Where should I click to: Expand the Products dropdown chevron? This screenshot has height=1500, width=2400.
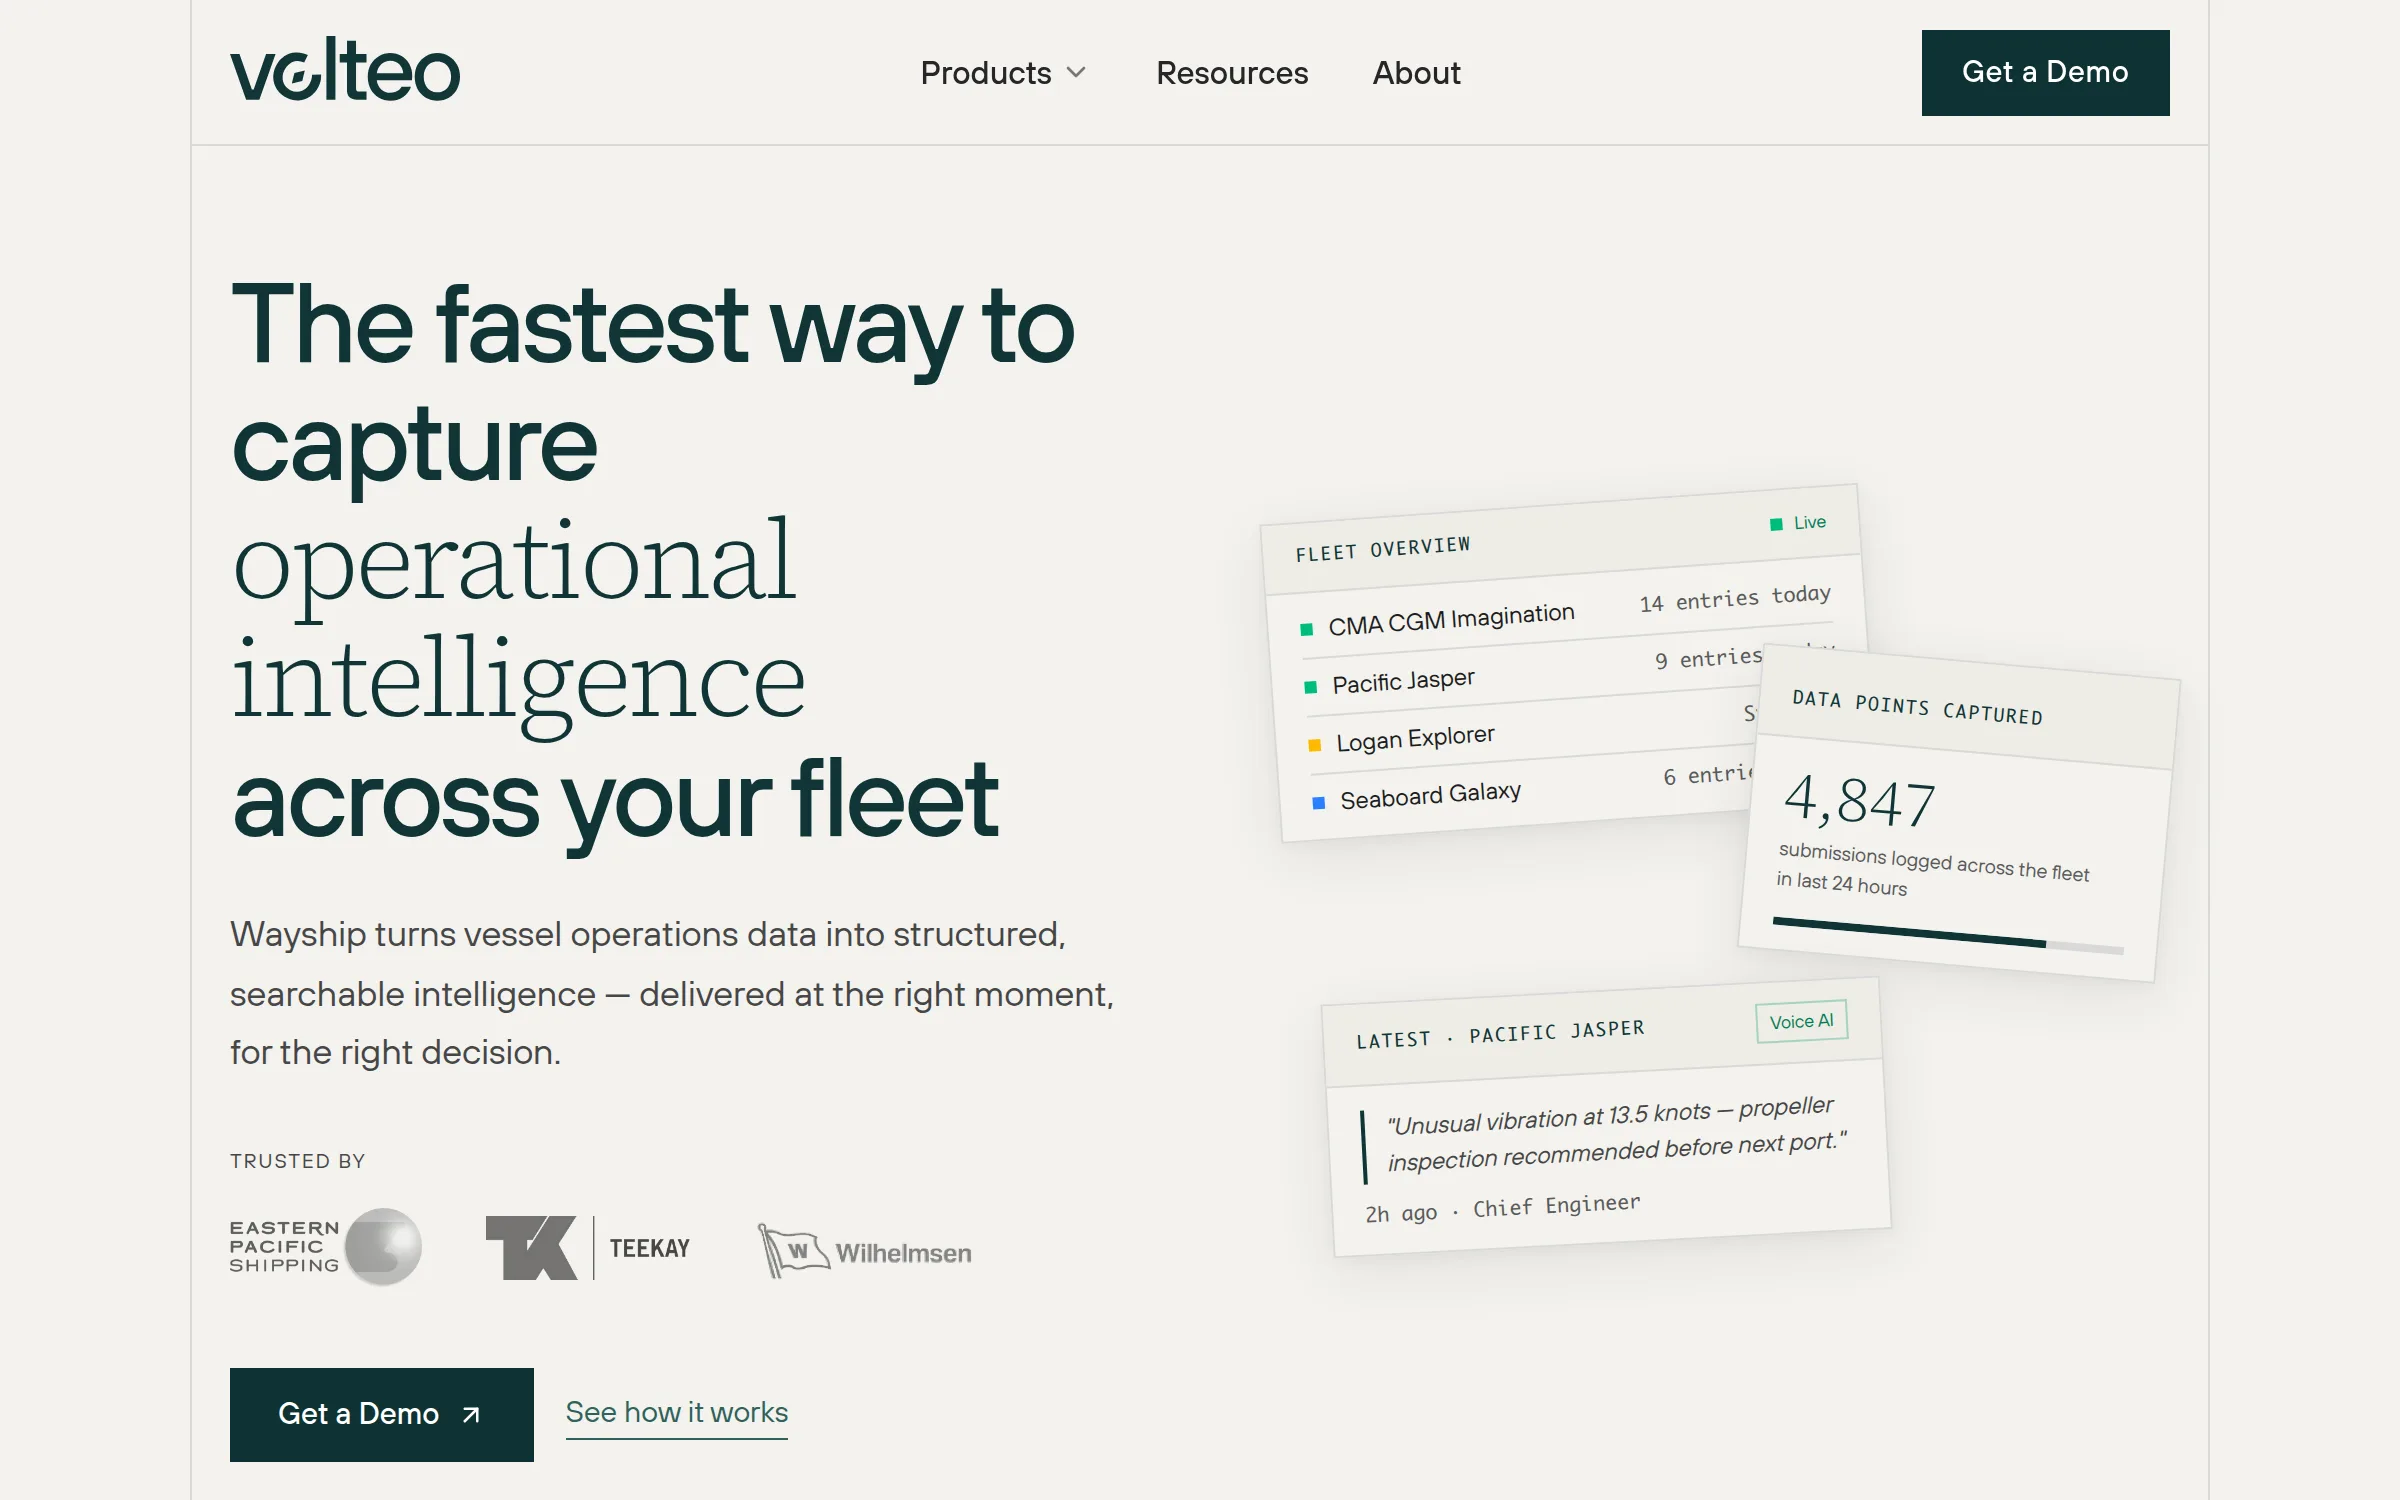pos(1076,73)
